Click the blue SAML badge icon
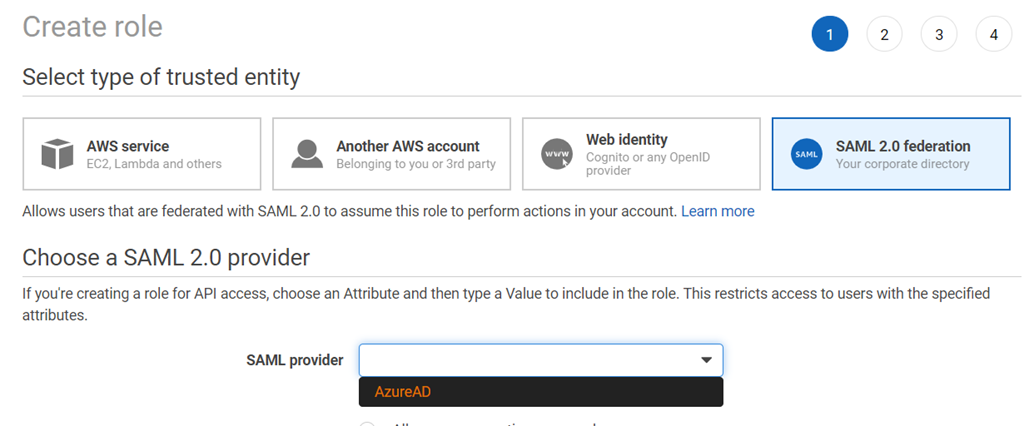This screenshot has width=1024, height=426. coord(806,154)
